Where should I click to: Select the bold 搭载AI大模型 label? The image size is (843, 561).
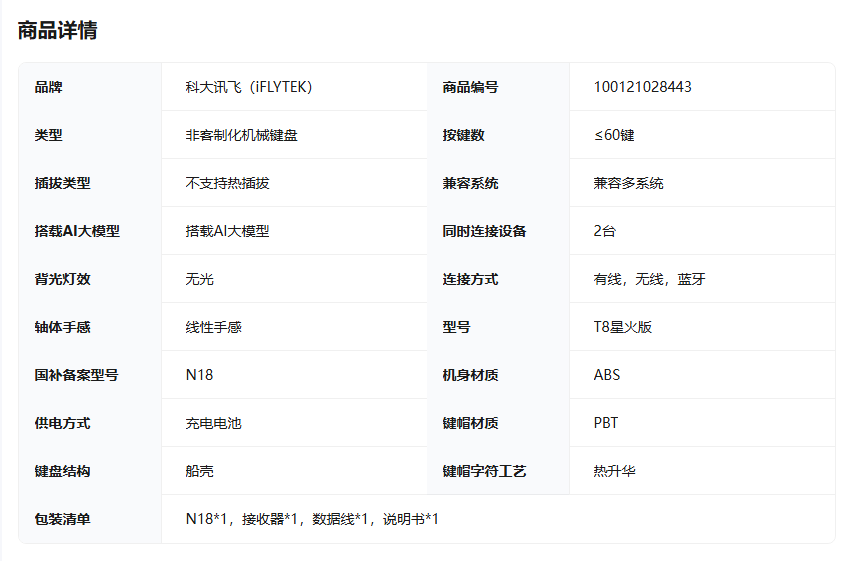(x=77, y=231)
